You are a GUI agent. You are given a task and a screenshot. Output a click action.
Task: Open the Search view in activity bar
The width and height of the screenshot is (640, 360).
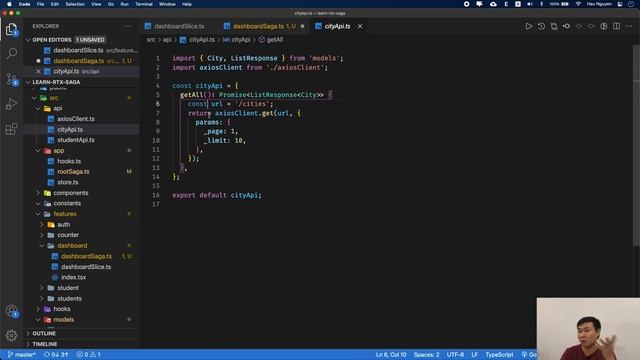[11, 53]
